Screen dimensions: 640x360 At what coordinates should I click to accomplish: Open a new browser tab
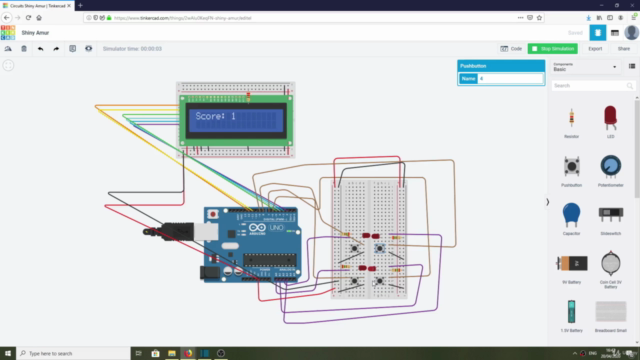click(x=80, y=6)
